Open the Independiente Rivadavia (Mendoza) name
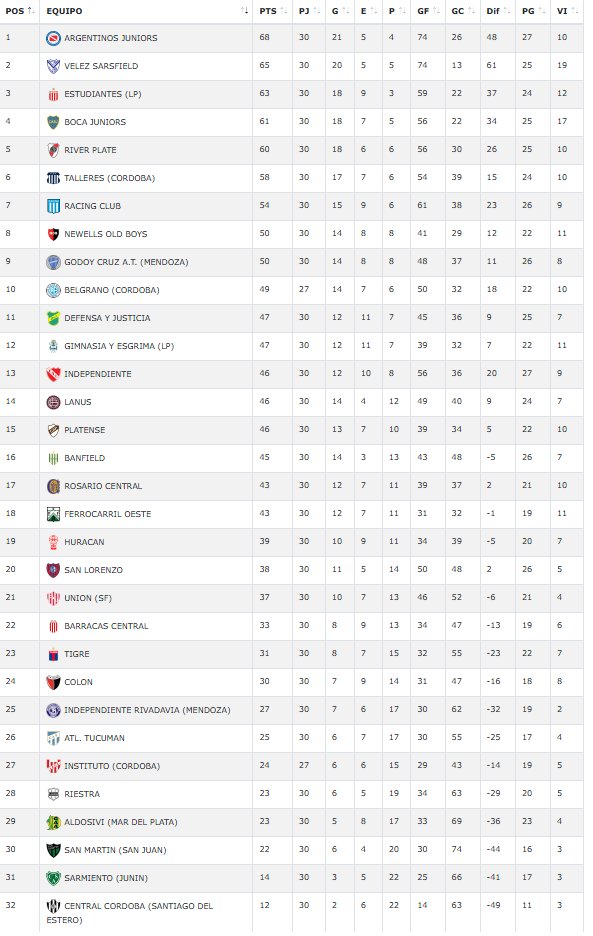Screen dimensions: 593x936 click(147, 710)
